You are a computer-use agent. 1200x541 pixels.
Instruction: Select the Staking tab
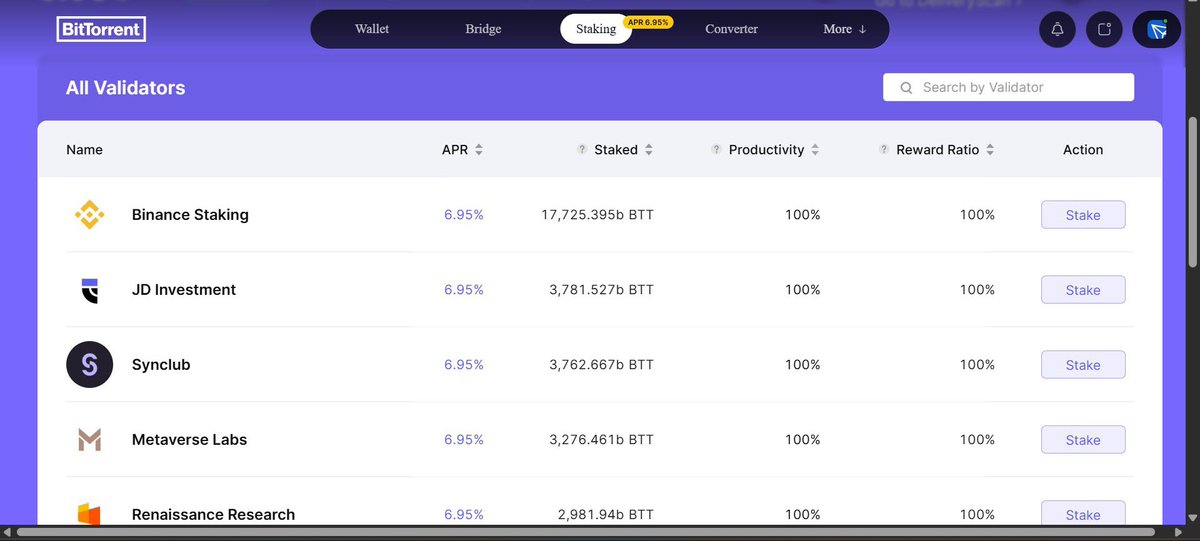[596, 29]
